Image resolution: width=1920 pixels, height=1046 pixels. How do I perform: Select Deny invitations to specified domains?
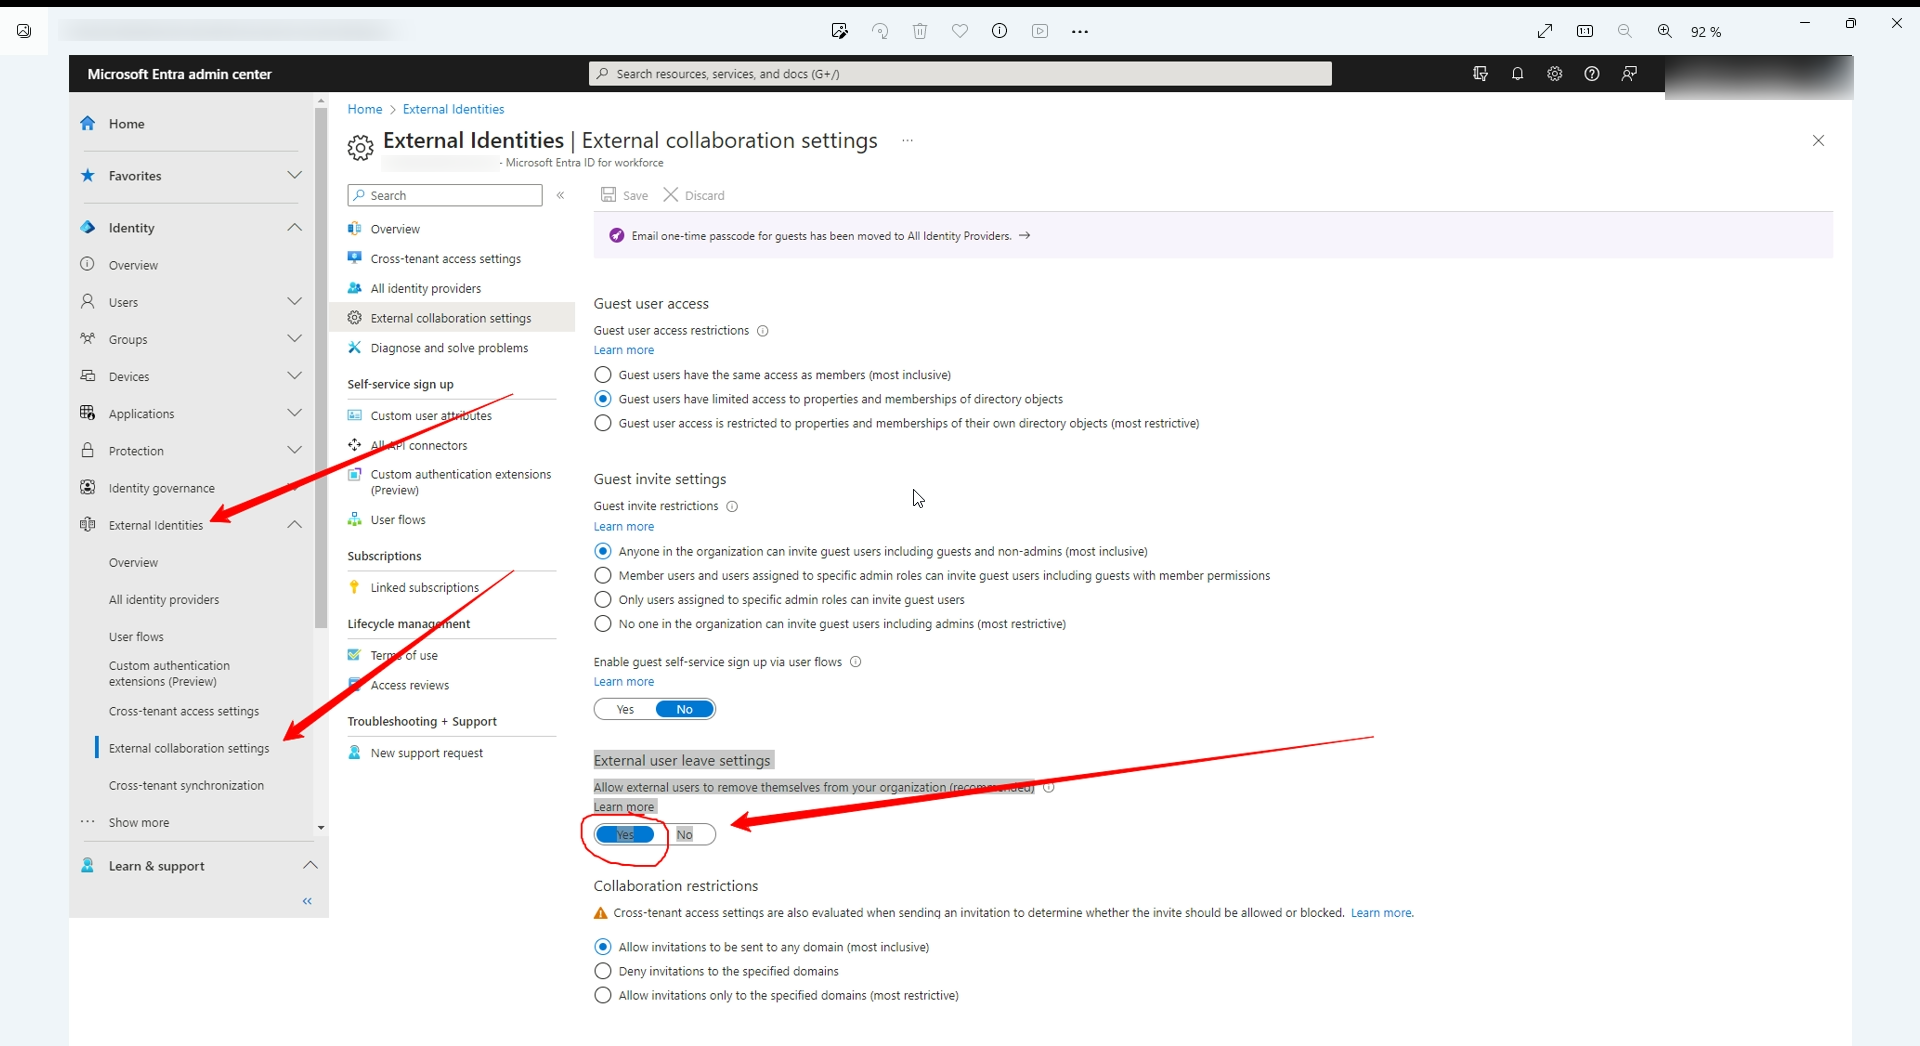tap(603, 971)
